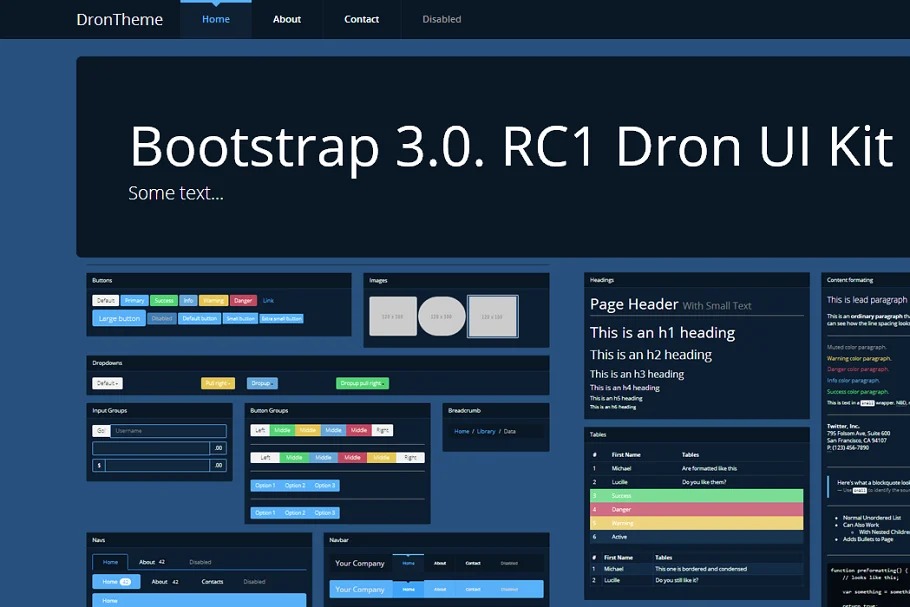
Task: Select Library in the breadcrumb
Action: click(x=486, y=431)
